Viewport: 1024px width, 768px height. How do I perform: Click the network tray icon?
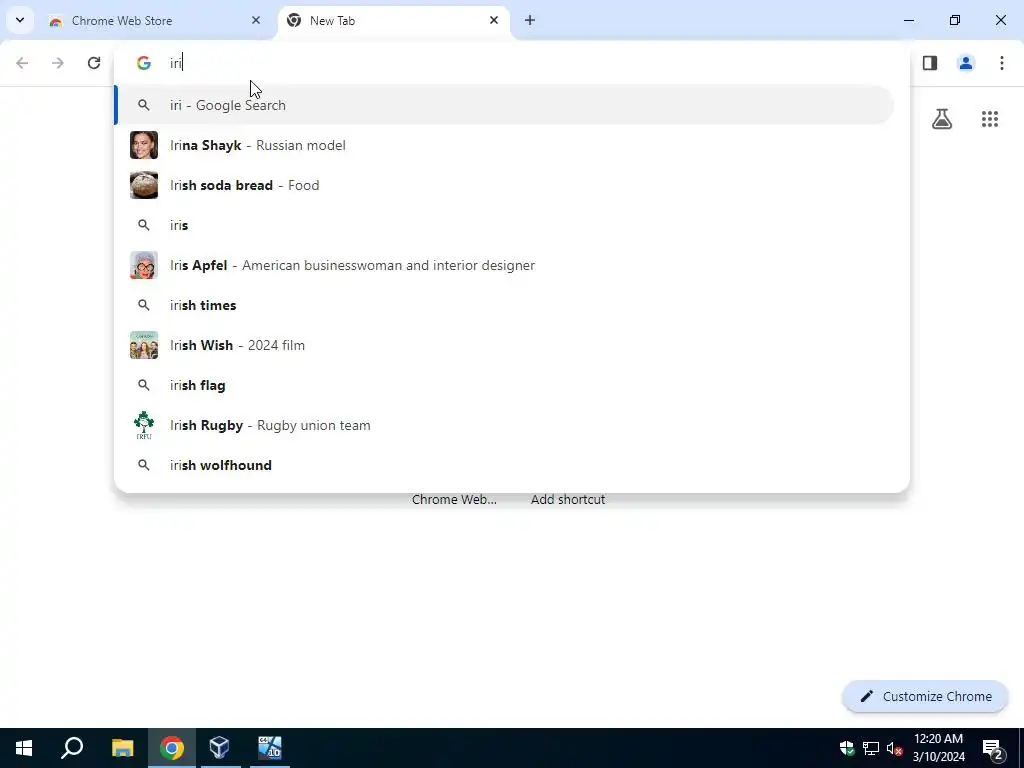pyautogui.click(x=871, y=748)
